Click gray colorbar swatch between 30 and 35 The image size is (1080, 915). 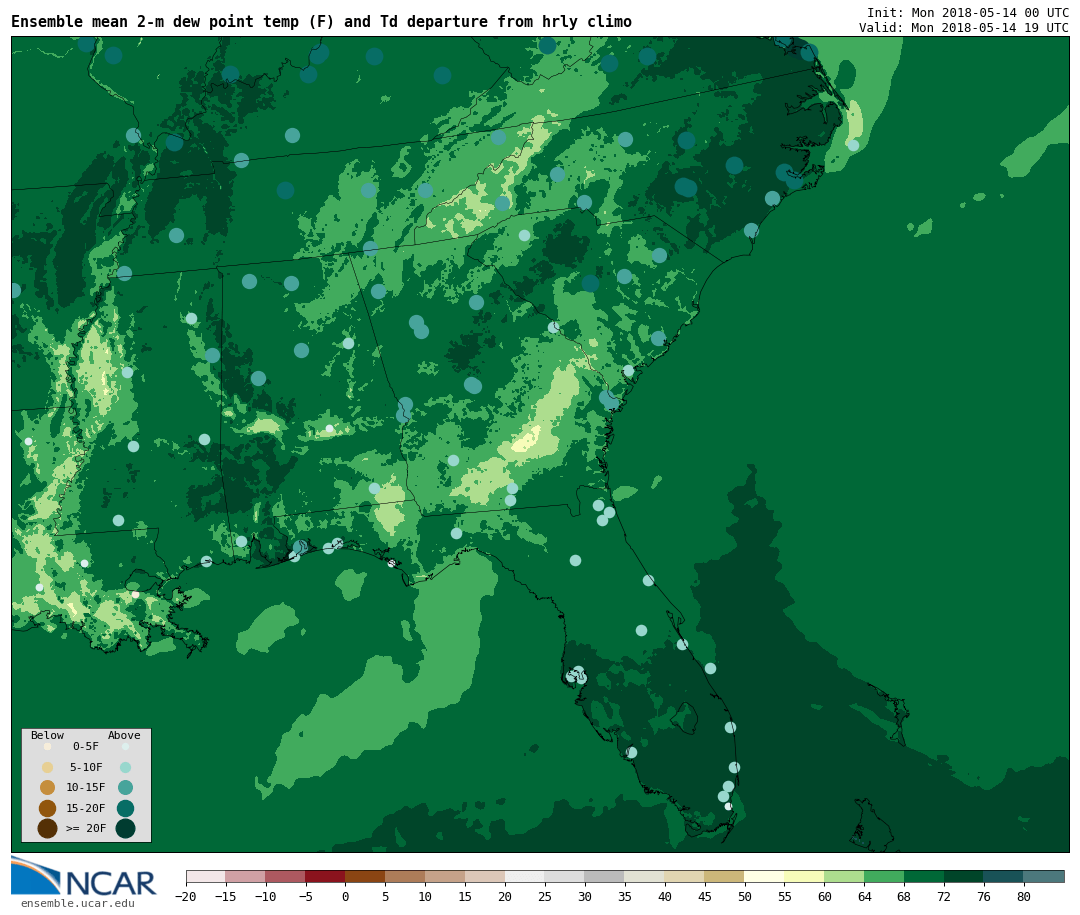pos(605,876)
